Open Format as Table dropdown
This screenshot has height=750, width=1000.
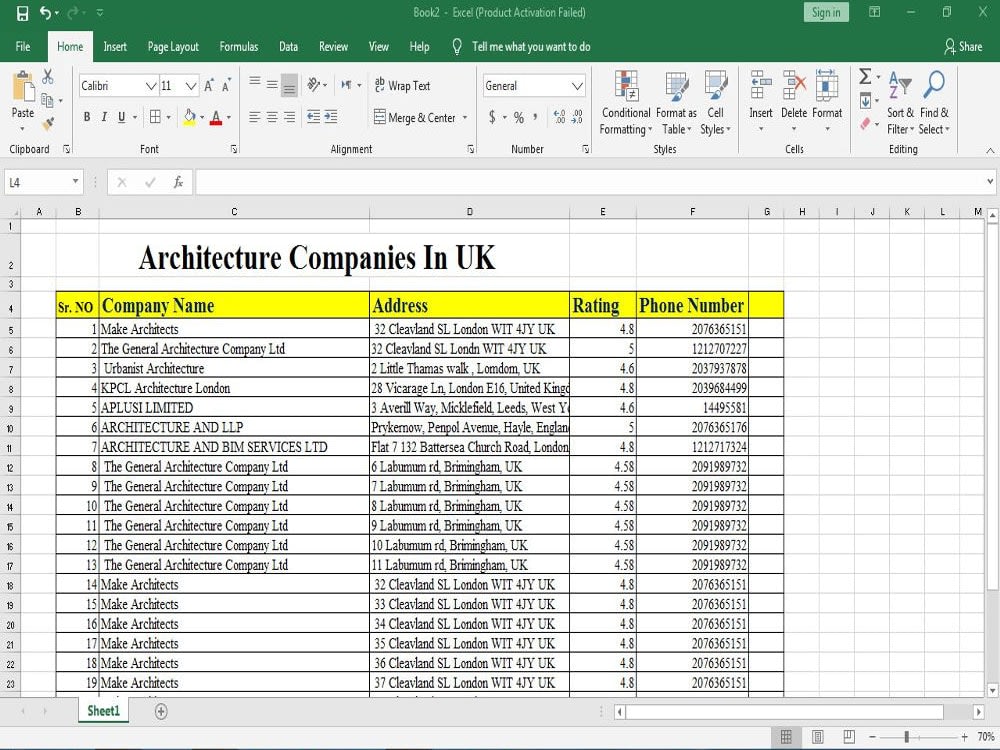(x=676, y=103)
